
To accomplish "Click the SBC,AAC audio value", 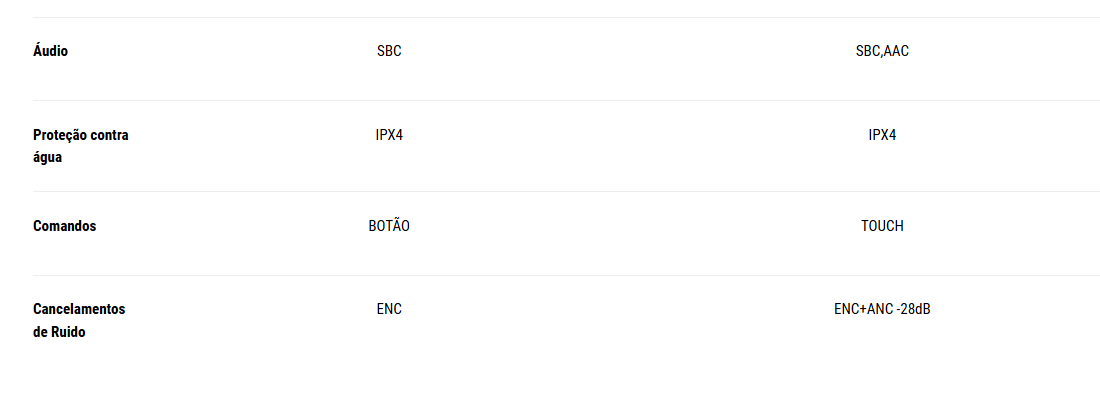I will [x=882, y=51].
